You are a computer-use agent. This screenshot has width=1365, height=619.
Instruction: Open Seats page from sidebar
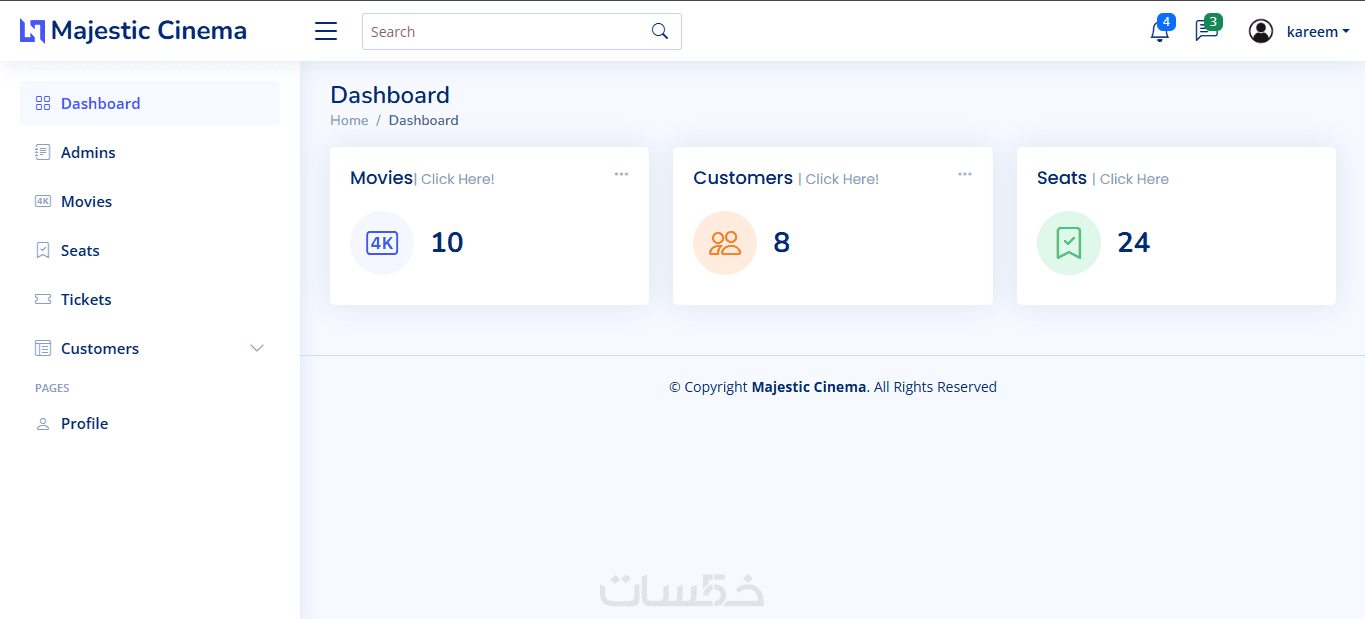click(80, 250)
